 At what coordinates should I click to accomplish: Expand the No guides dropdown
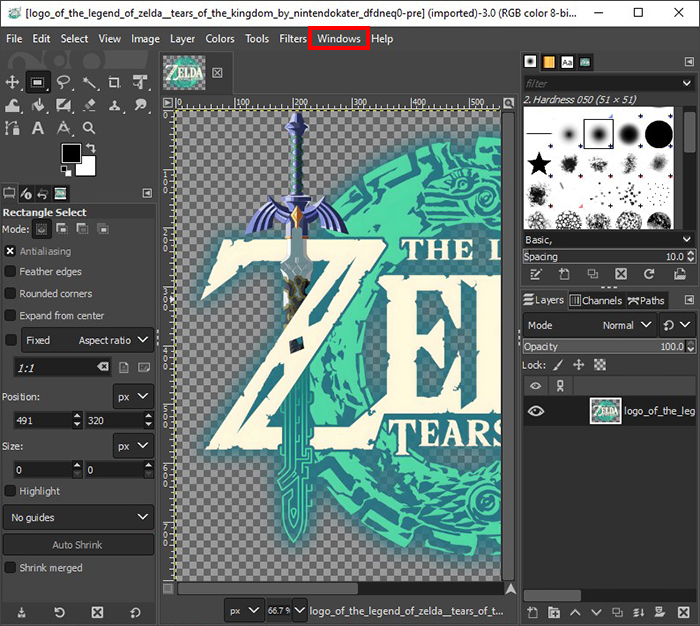(79, 517)
